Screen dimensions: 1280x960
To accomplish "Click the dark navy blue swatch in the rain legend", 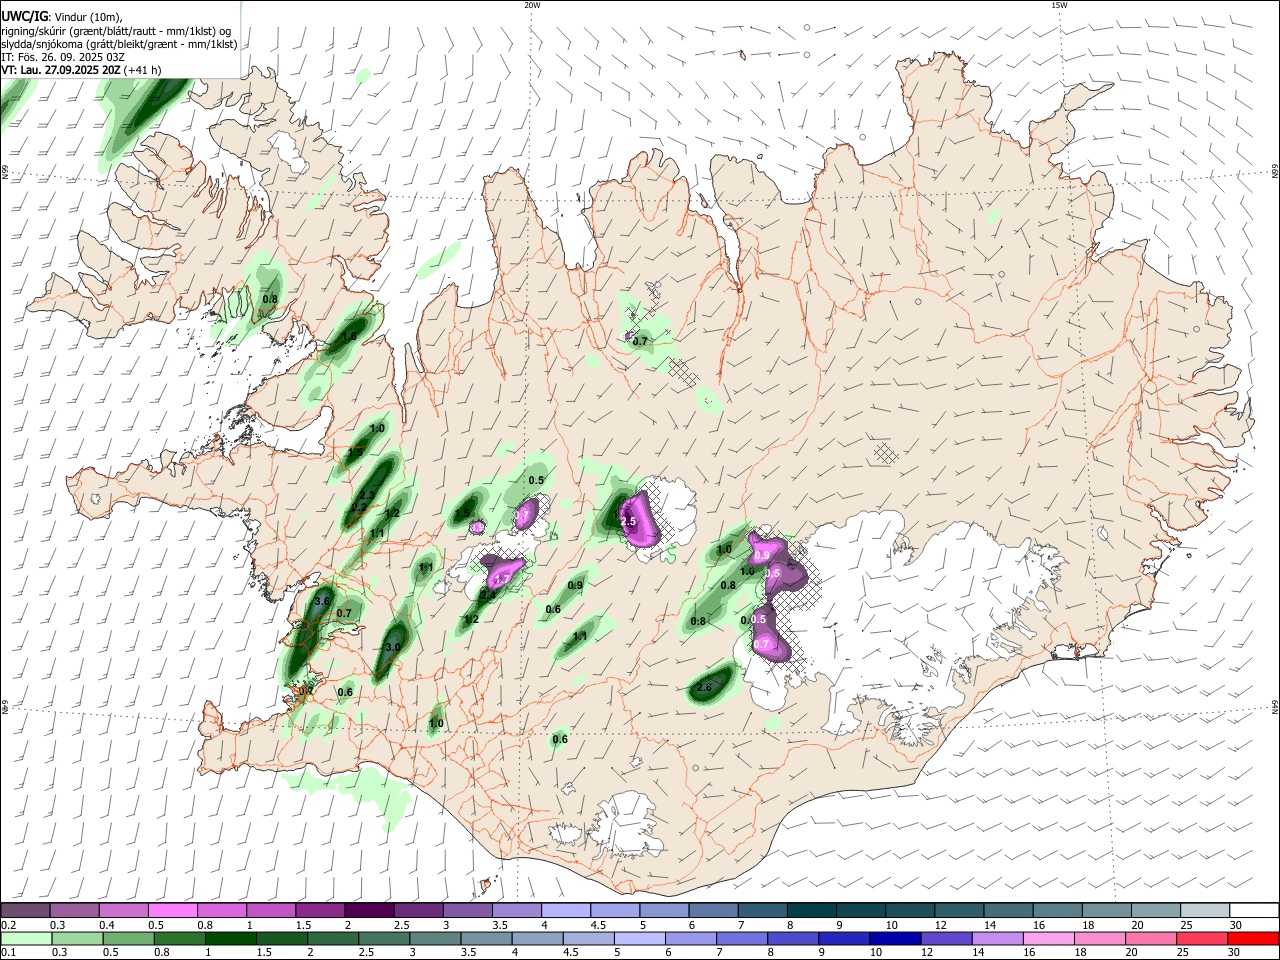I will (x=894, y=938).
